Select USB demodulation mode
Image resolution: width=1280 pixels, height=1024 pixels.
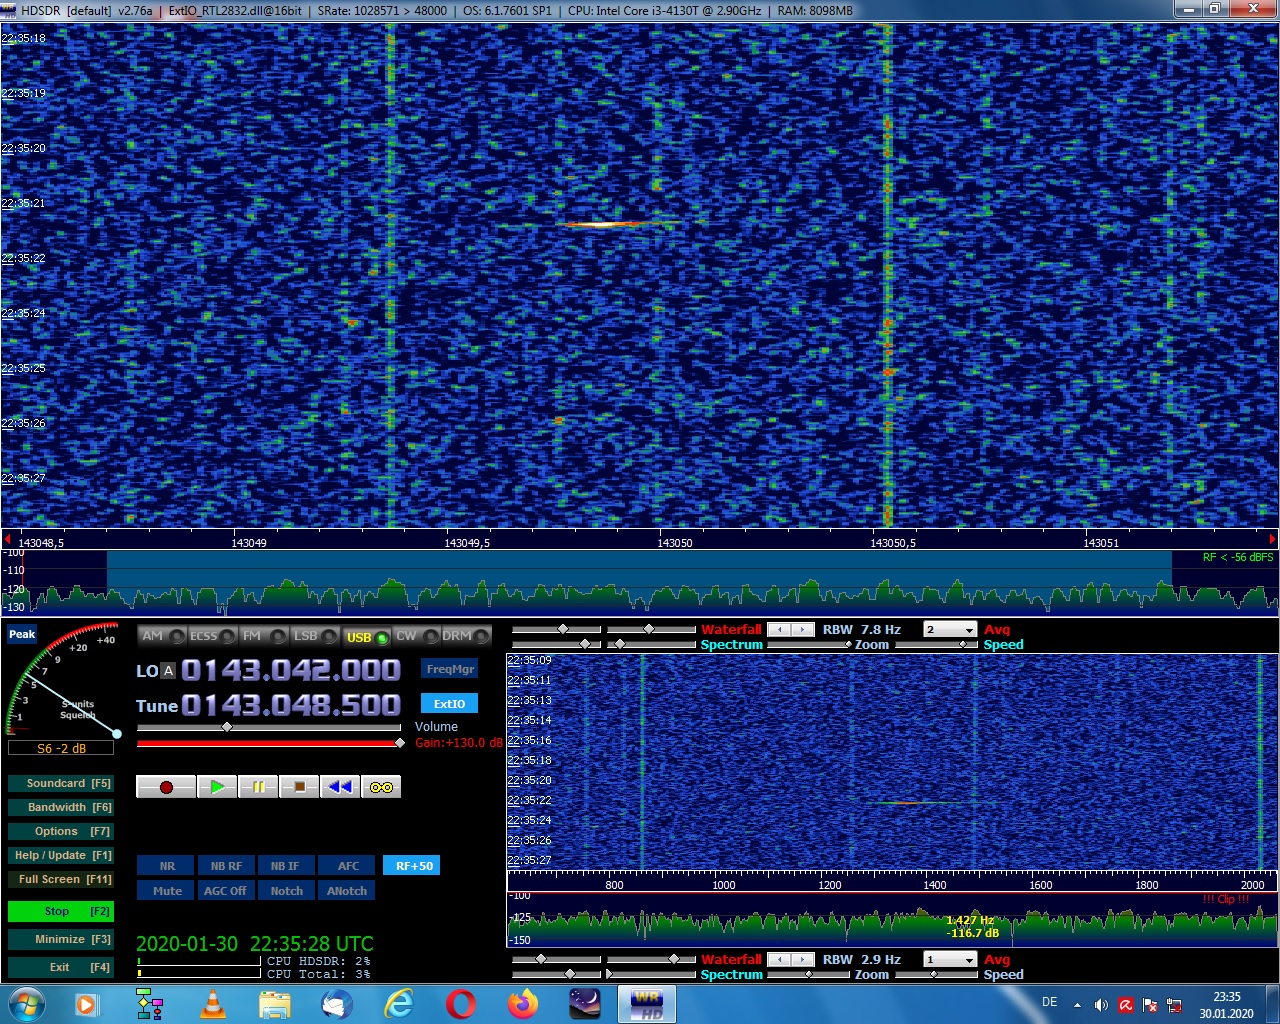pyautogui.click(x=366, y=636)
